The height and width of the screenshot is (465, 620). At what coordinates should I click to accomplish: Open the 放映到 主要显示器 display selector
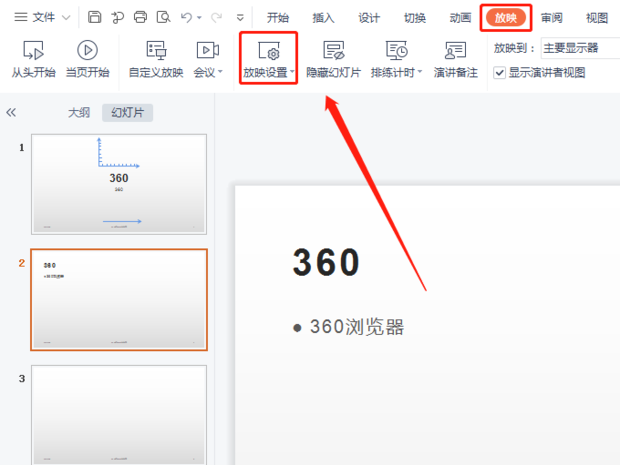580,48
